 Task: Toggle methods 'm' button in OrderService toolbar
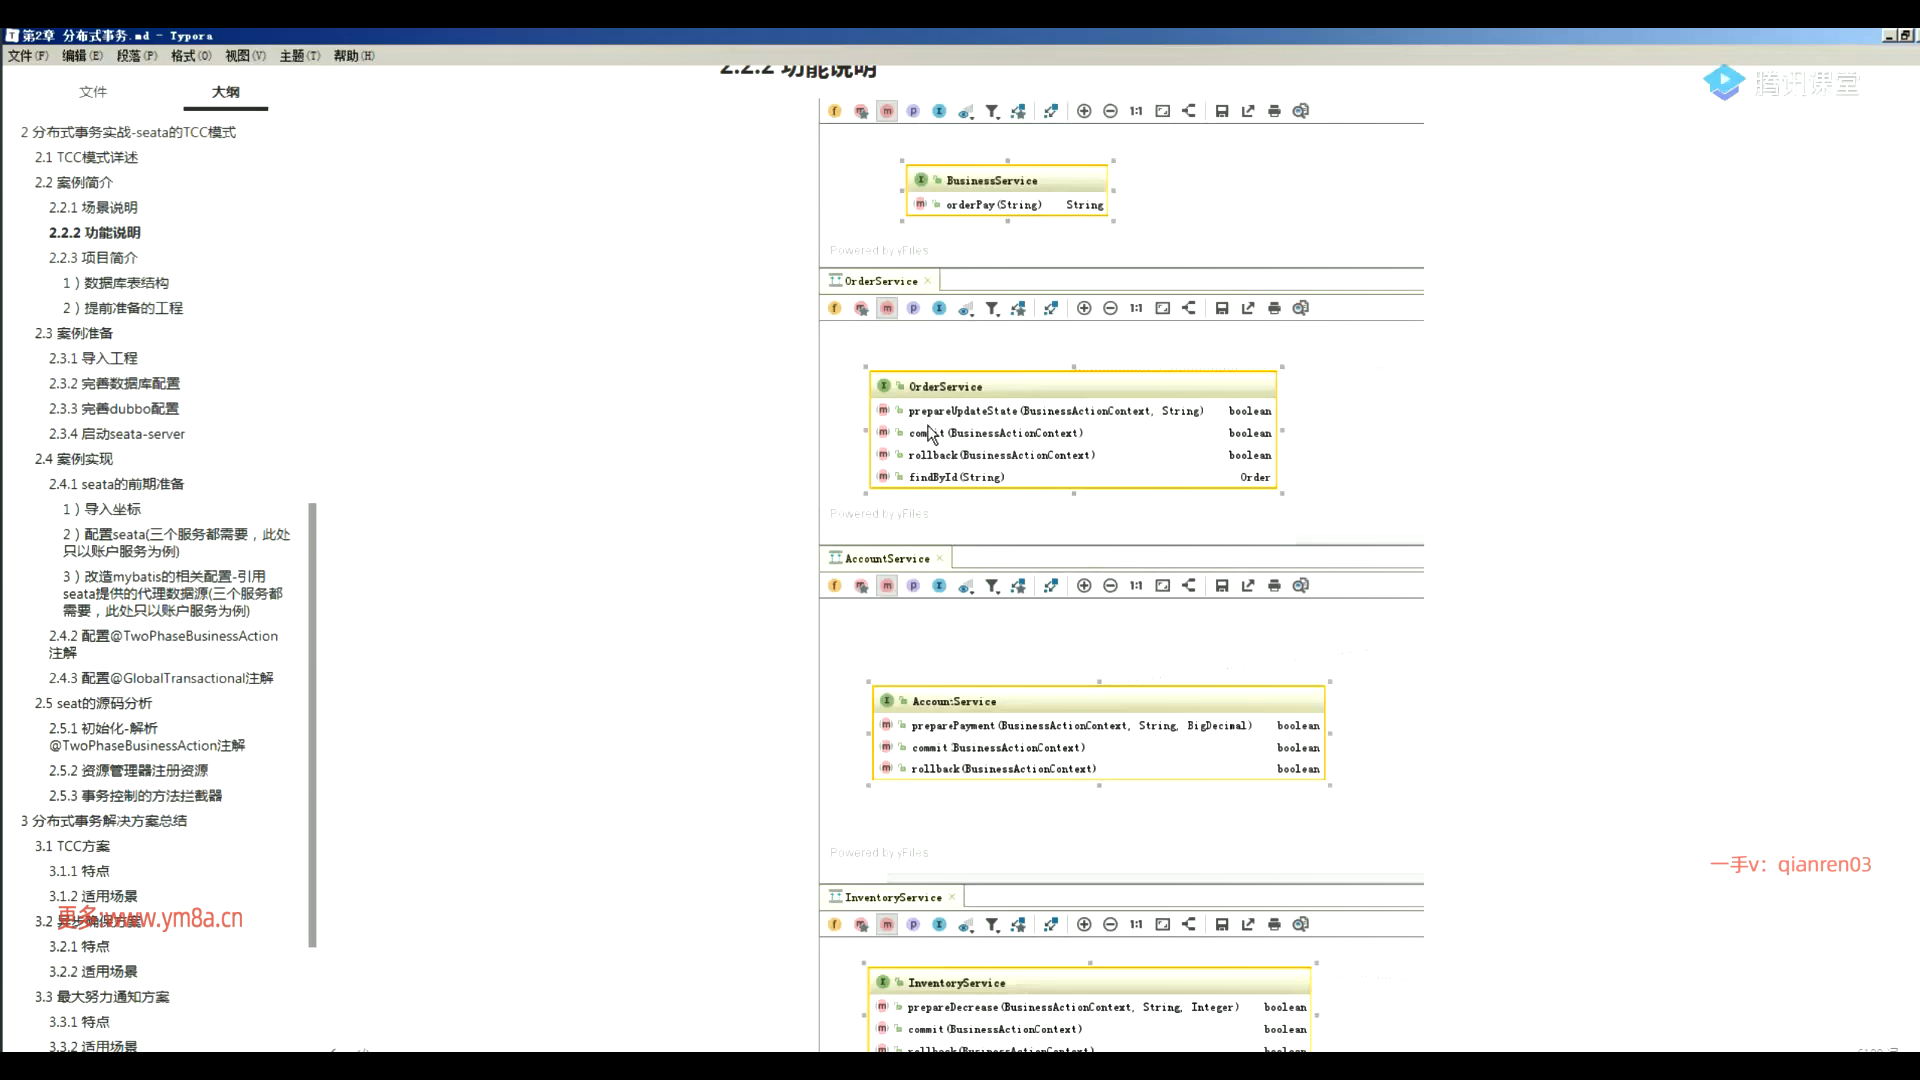pos(887,308)
